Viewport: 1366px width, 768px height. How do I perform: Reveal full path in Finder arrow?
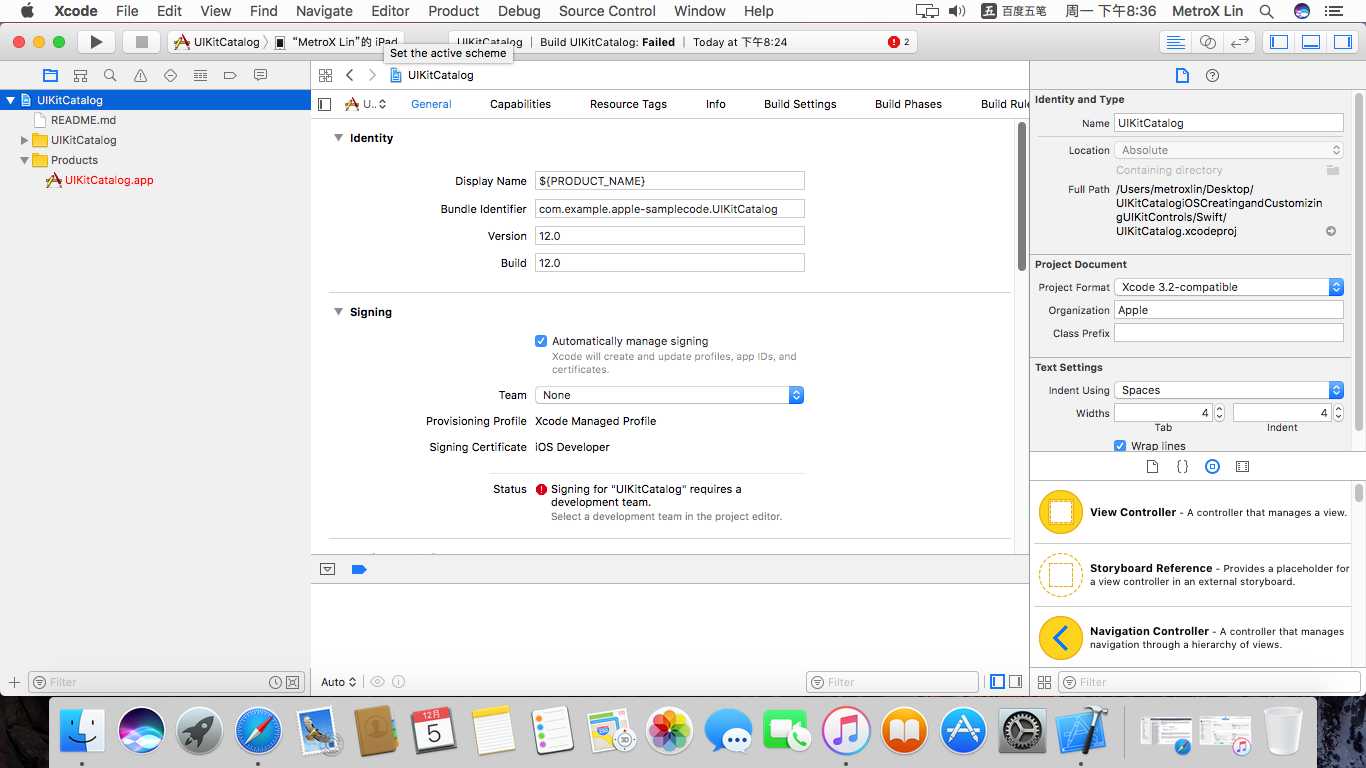coord(1331,231)
